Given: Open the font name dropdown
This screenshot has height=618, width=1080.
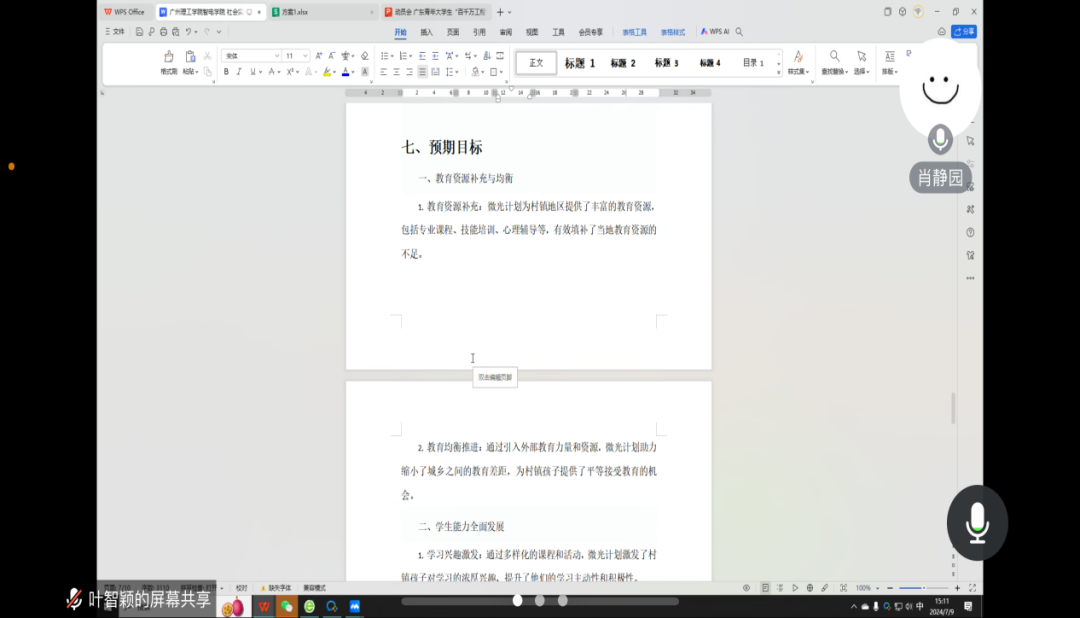Looking at the screenshot, I should click(x=251, y=56).
